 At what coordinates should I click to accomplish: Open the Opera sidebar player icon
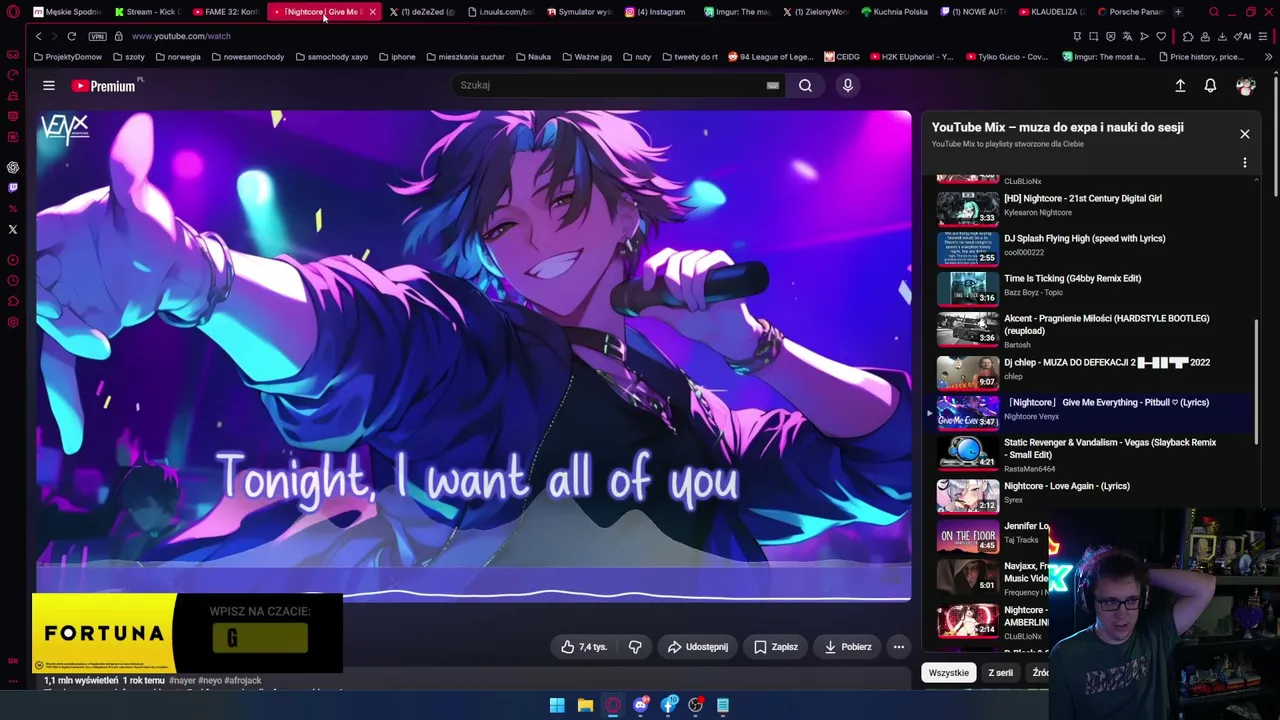(13, 260)
